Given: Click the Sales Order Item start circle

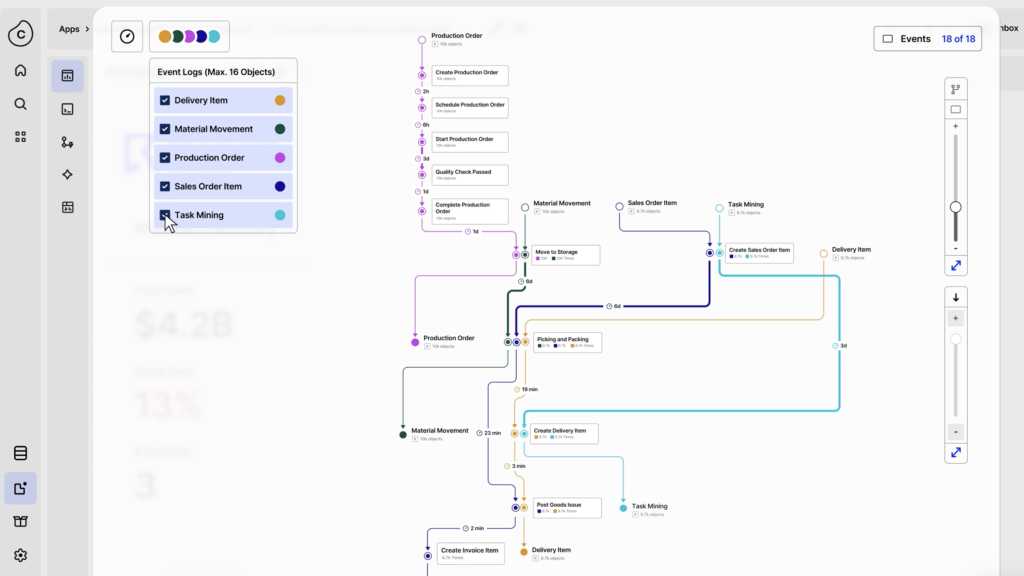Looking at the screenshot, I should [619, 206].
